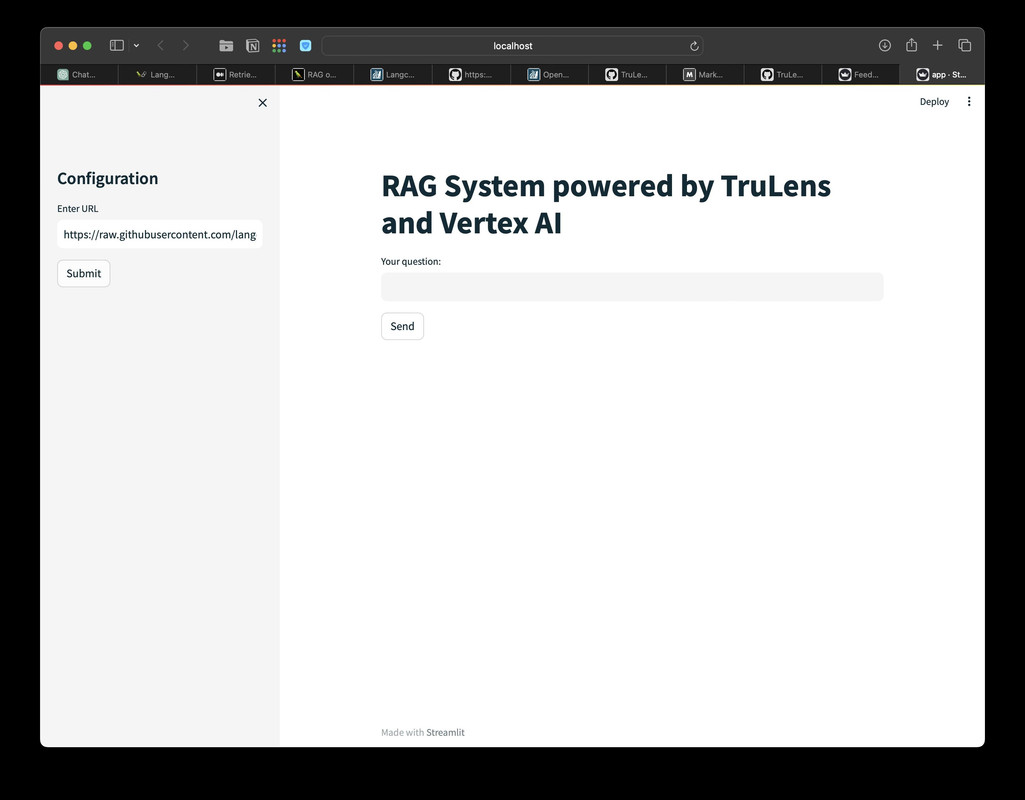Click the Send button
Image resolution: width=1025 pixels, height=800 pixels.
click(402, 326)
